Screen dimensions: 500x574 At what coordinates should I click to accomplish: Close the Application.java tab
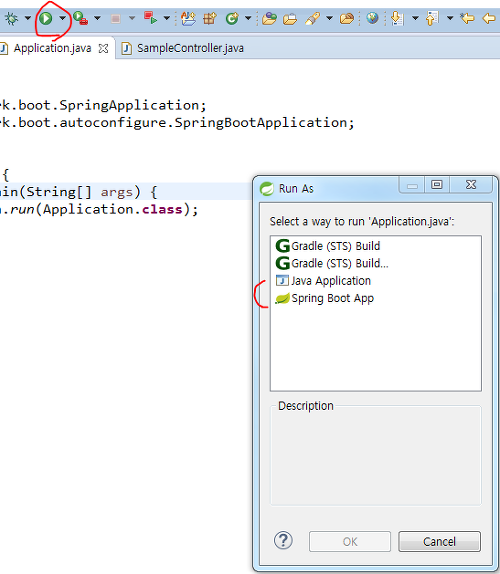coord(104,48)
